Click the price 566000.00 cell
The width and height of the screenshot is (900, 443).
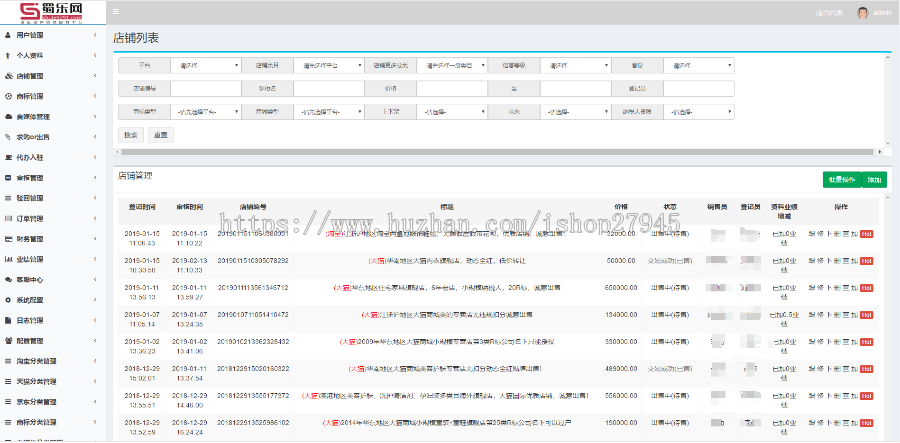620,395
